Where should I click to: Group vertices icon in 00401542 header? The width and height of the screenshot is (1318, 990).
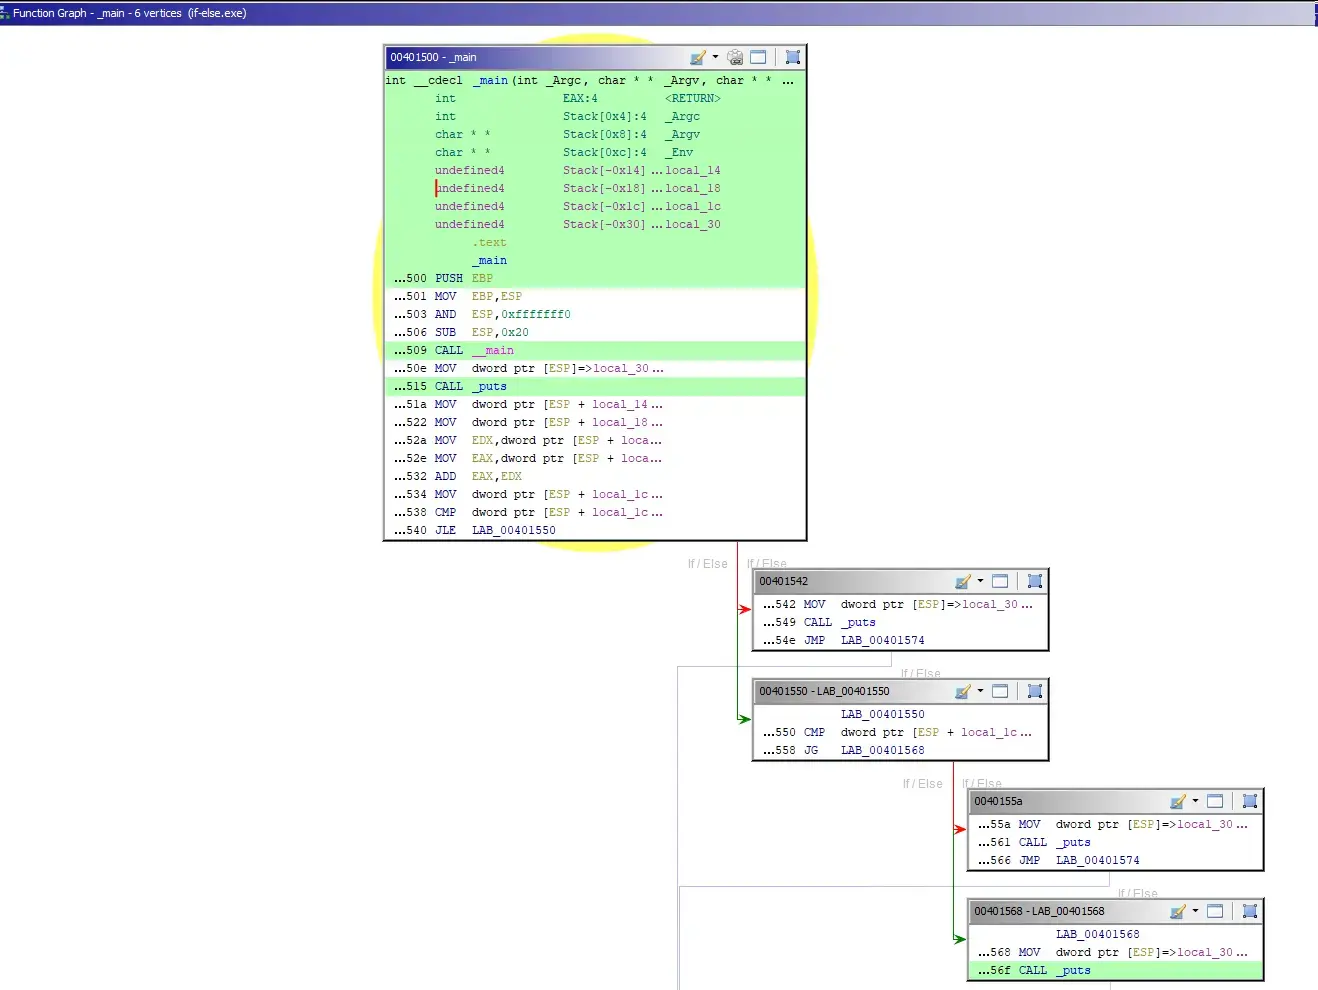pos(1035,581)
